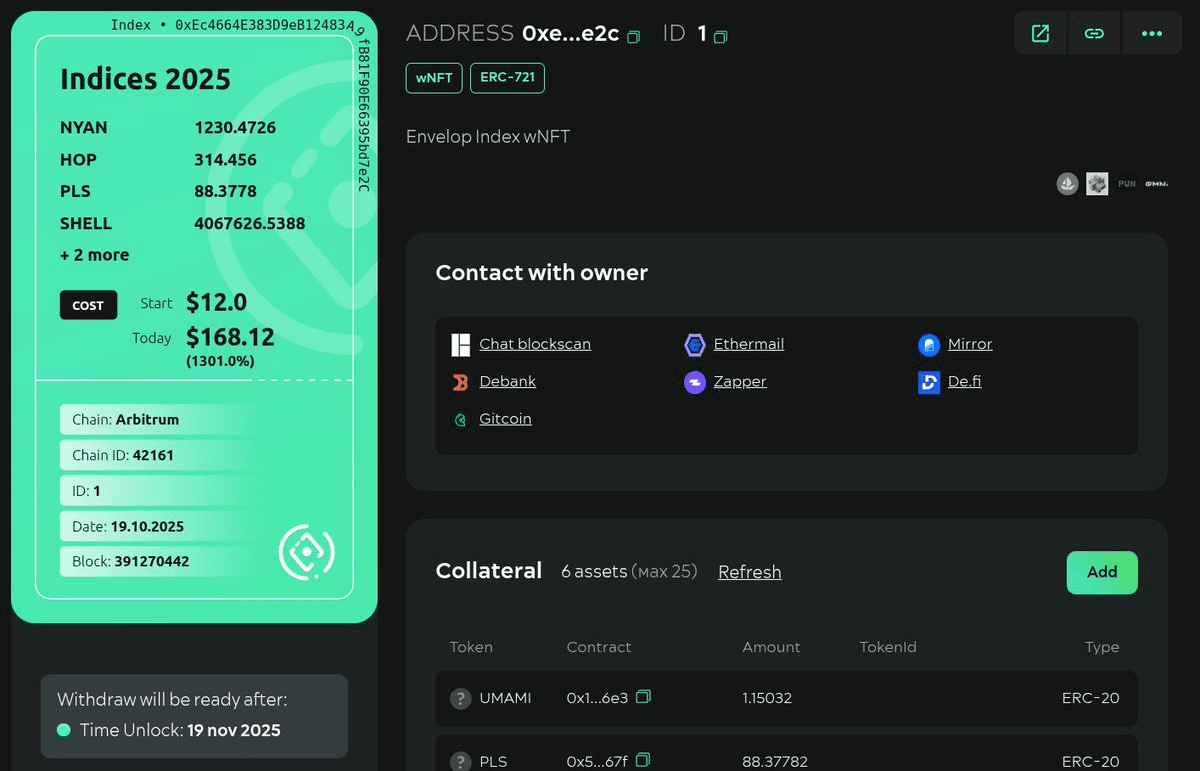
Task: Click the Debank flame icon
Action: pos(460,382)
